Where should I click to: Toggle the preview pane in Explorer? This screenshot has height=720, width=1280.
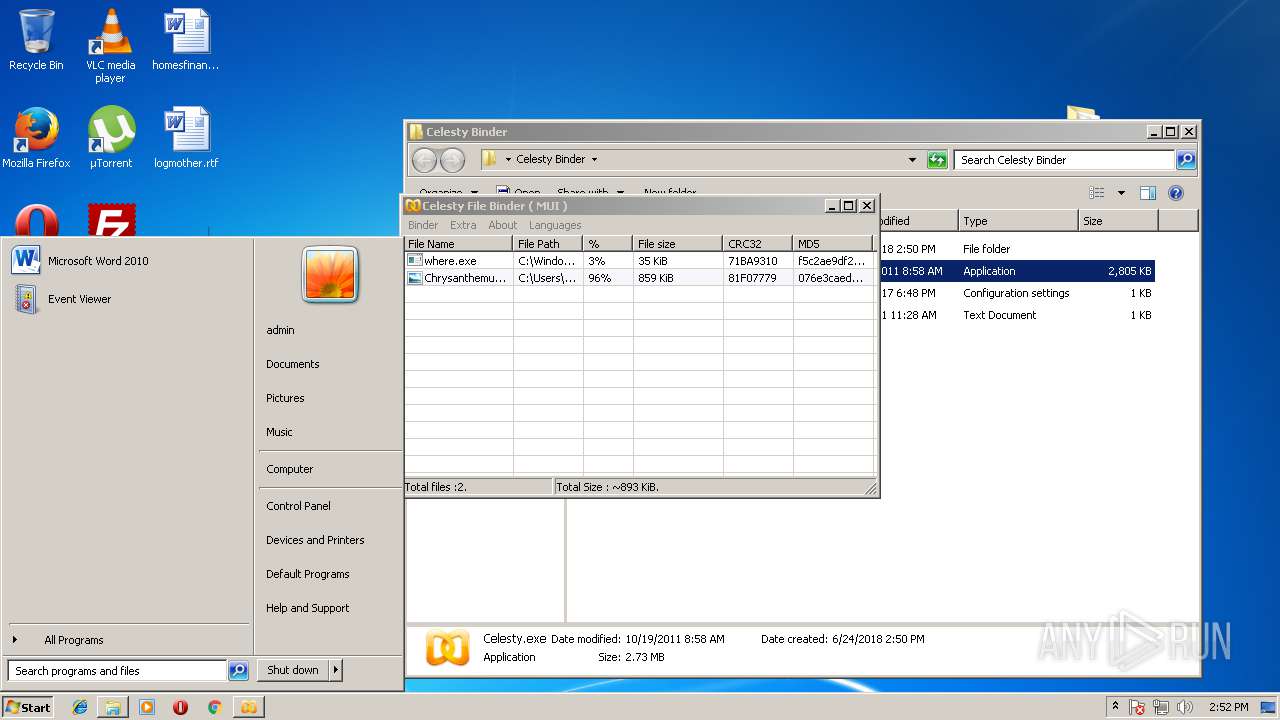pyautogui.click(x=1148, y=193)
